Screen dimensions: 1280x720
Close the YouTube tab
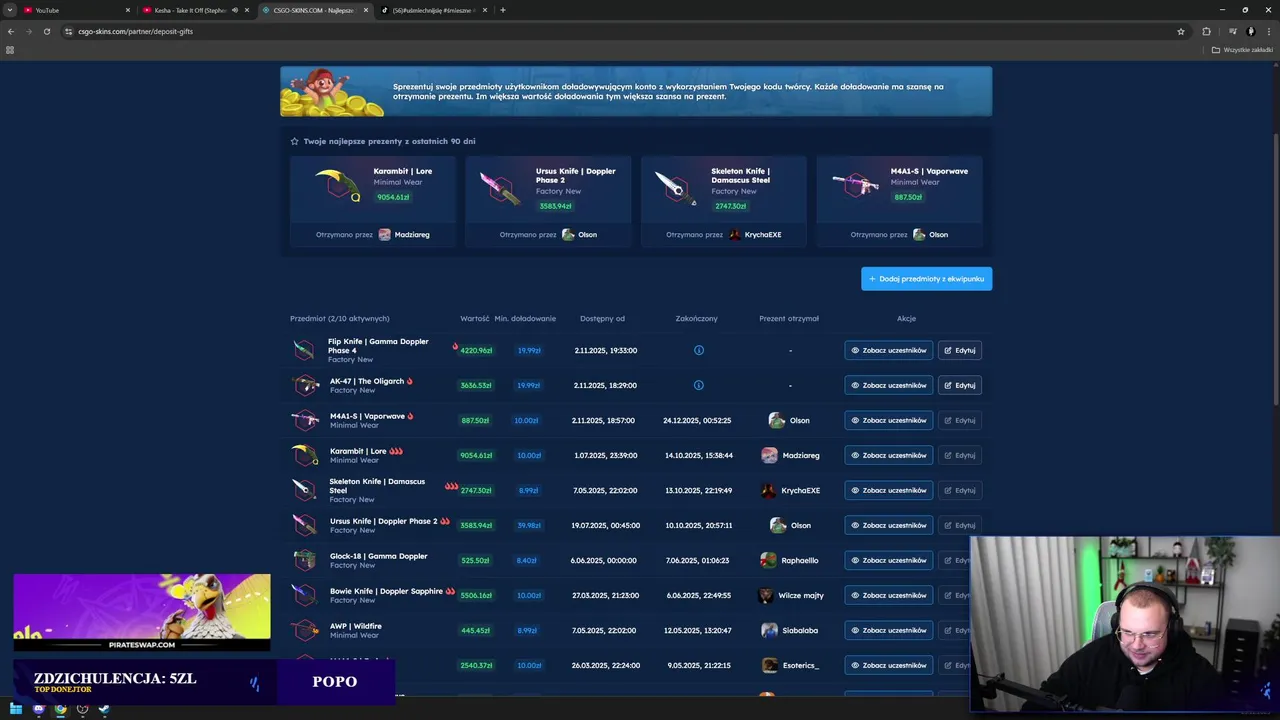[128, 10]
